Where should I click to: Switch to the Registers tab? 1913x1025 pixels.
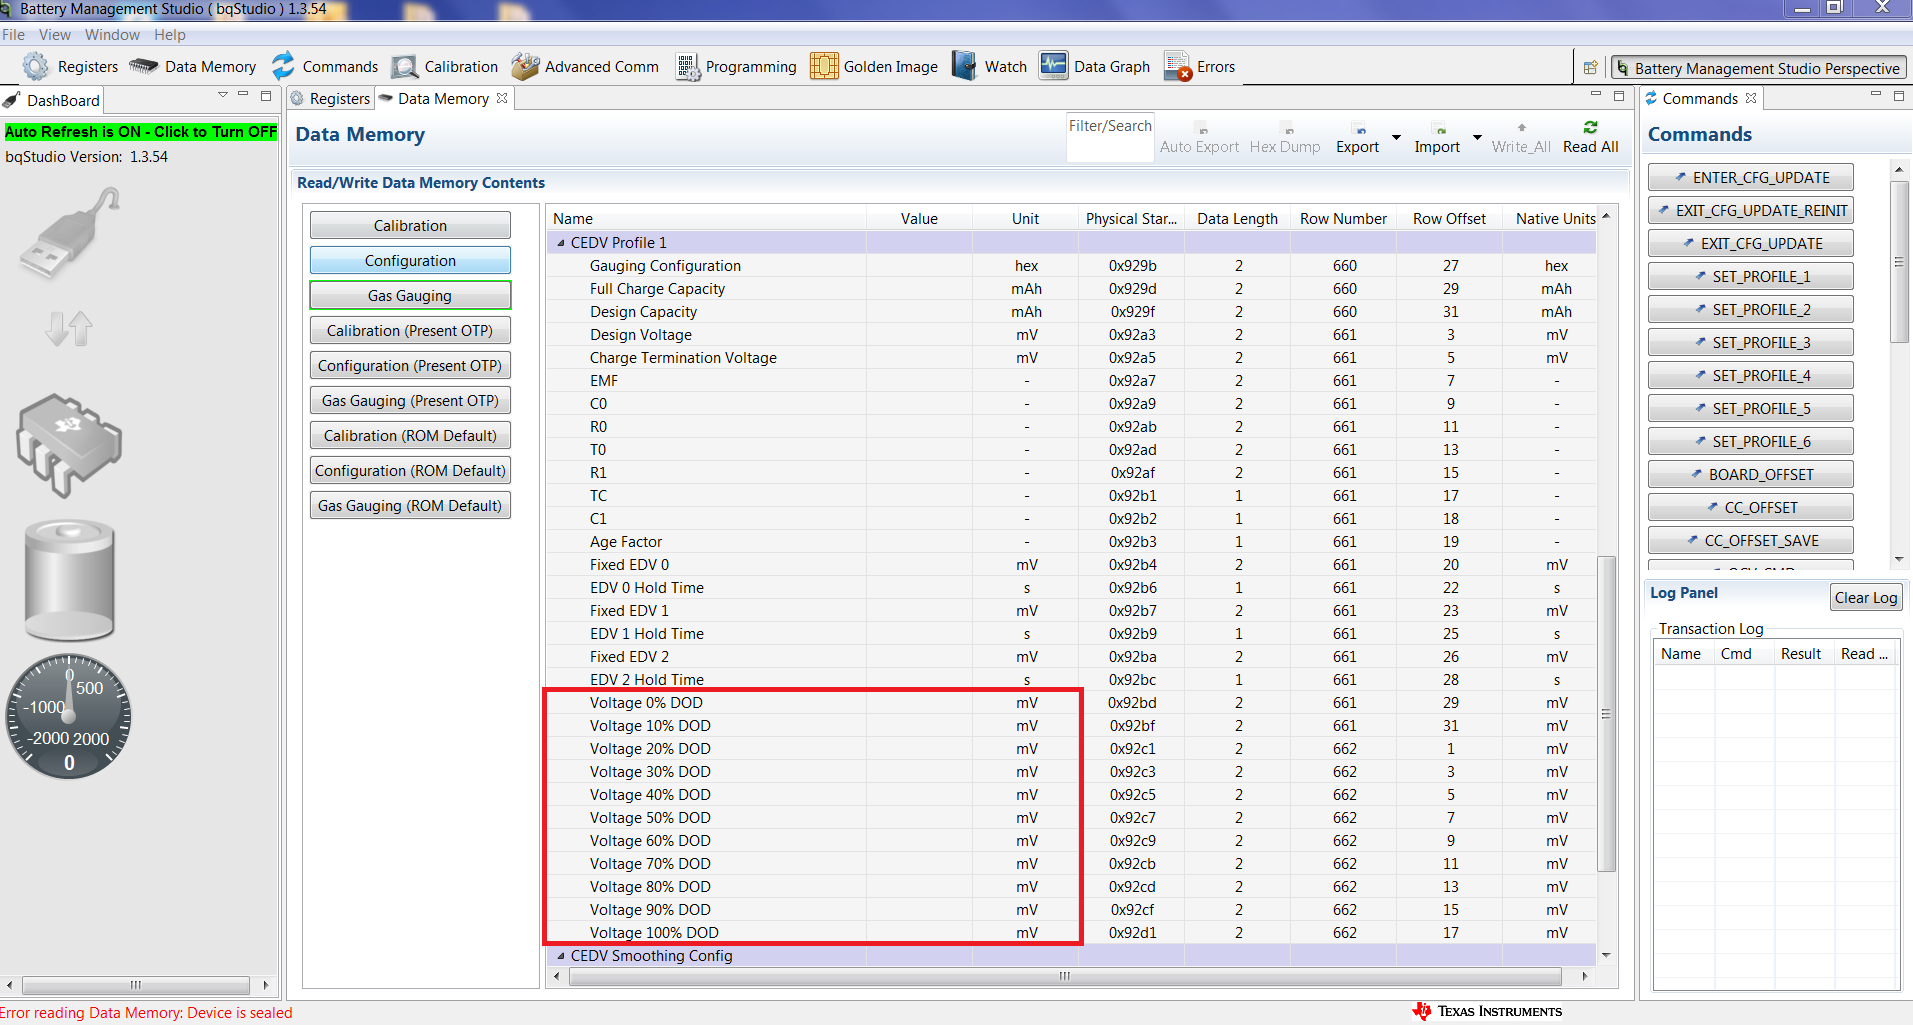click(330, 98)
